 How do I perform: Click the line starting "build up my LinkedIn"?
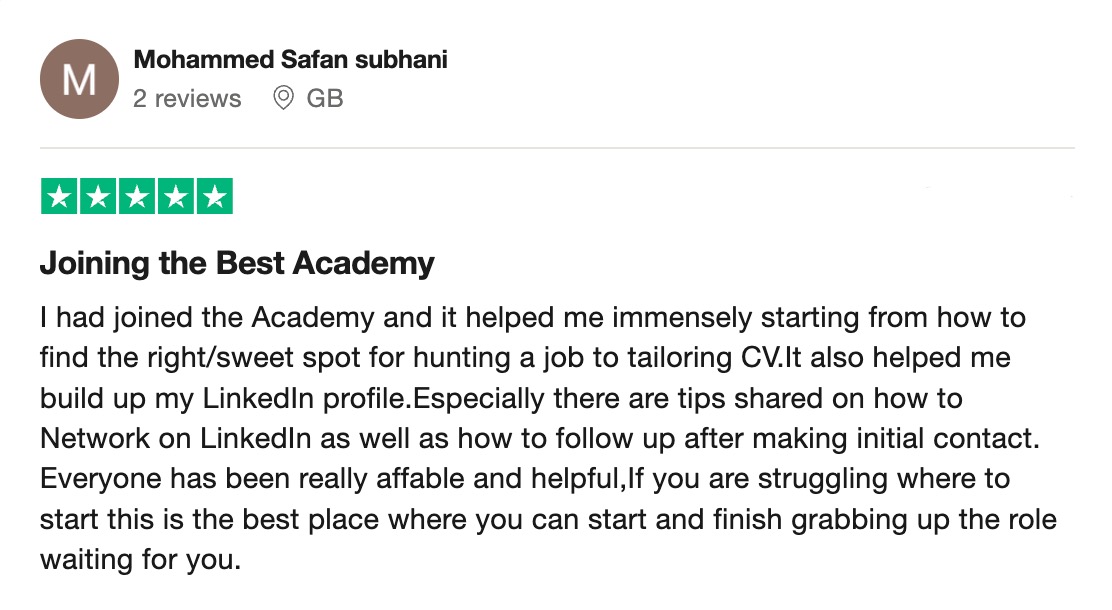pyautogui.click(x=501, y=399)
